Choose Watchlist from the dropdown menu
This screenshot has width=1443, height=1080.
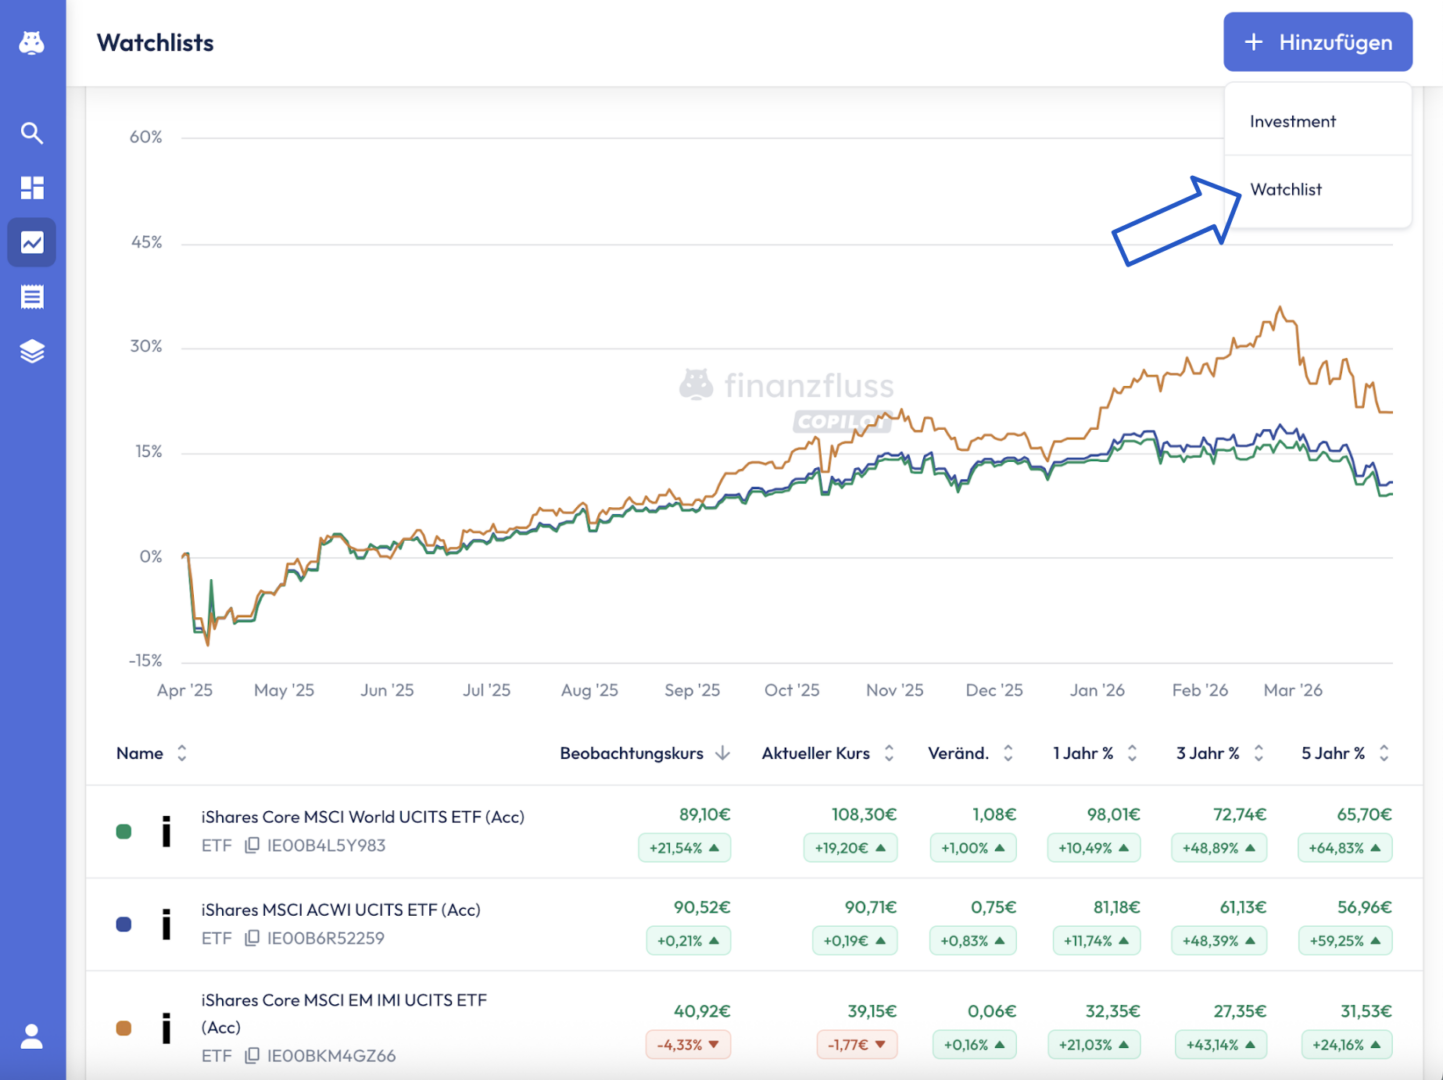1286,190
